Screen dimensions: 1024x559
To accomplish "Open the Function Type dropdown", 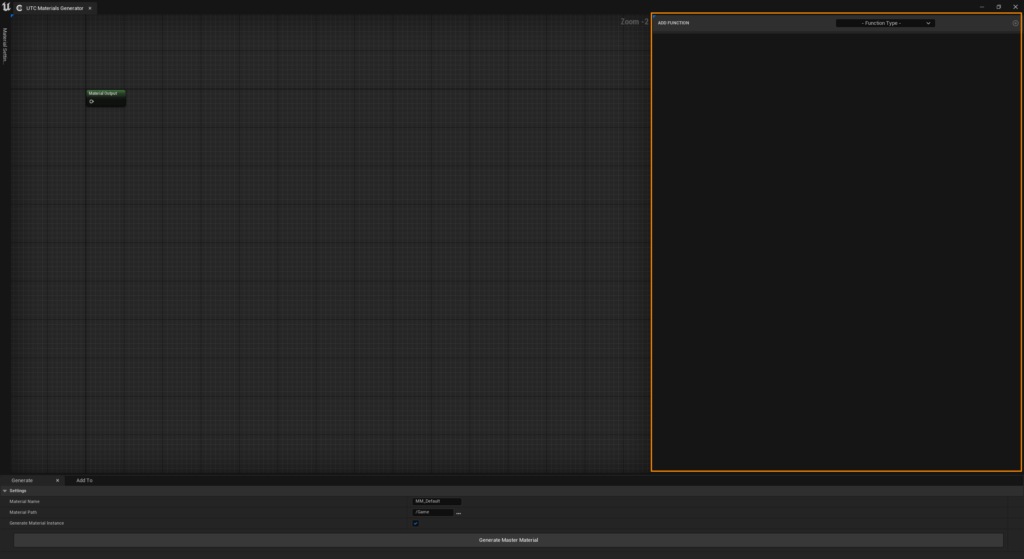I will tap(885, 23).
